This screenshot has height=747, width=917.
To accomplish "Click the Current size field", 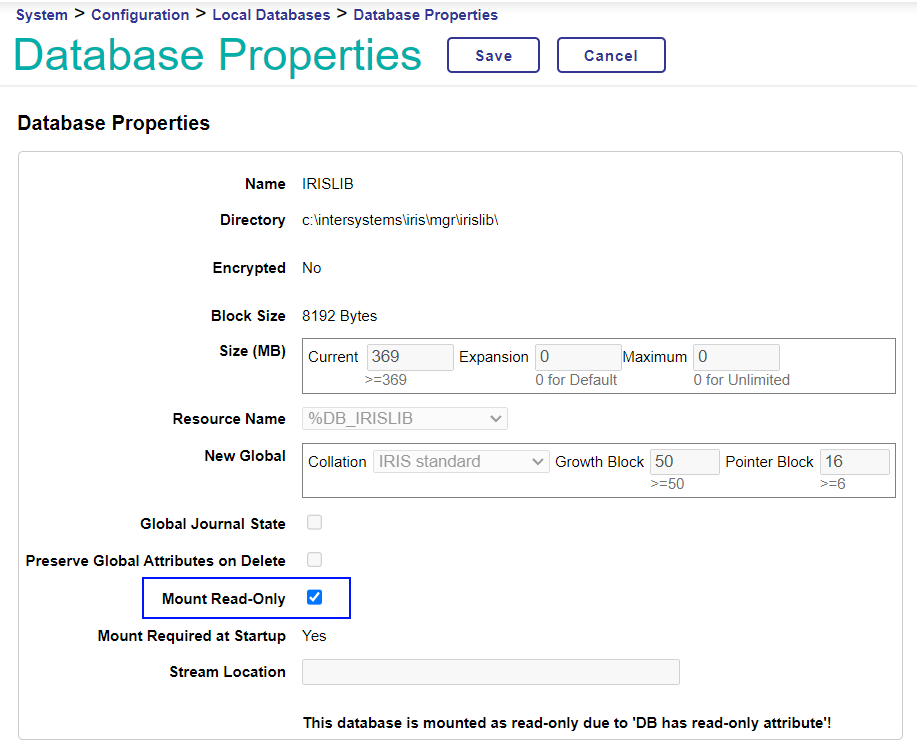I will pyautogui.click(x=410, y=357).
